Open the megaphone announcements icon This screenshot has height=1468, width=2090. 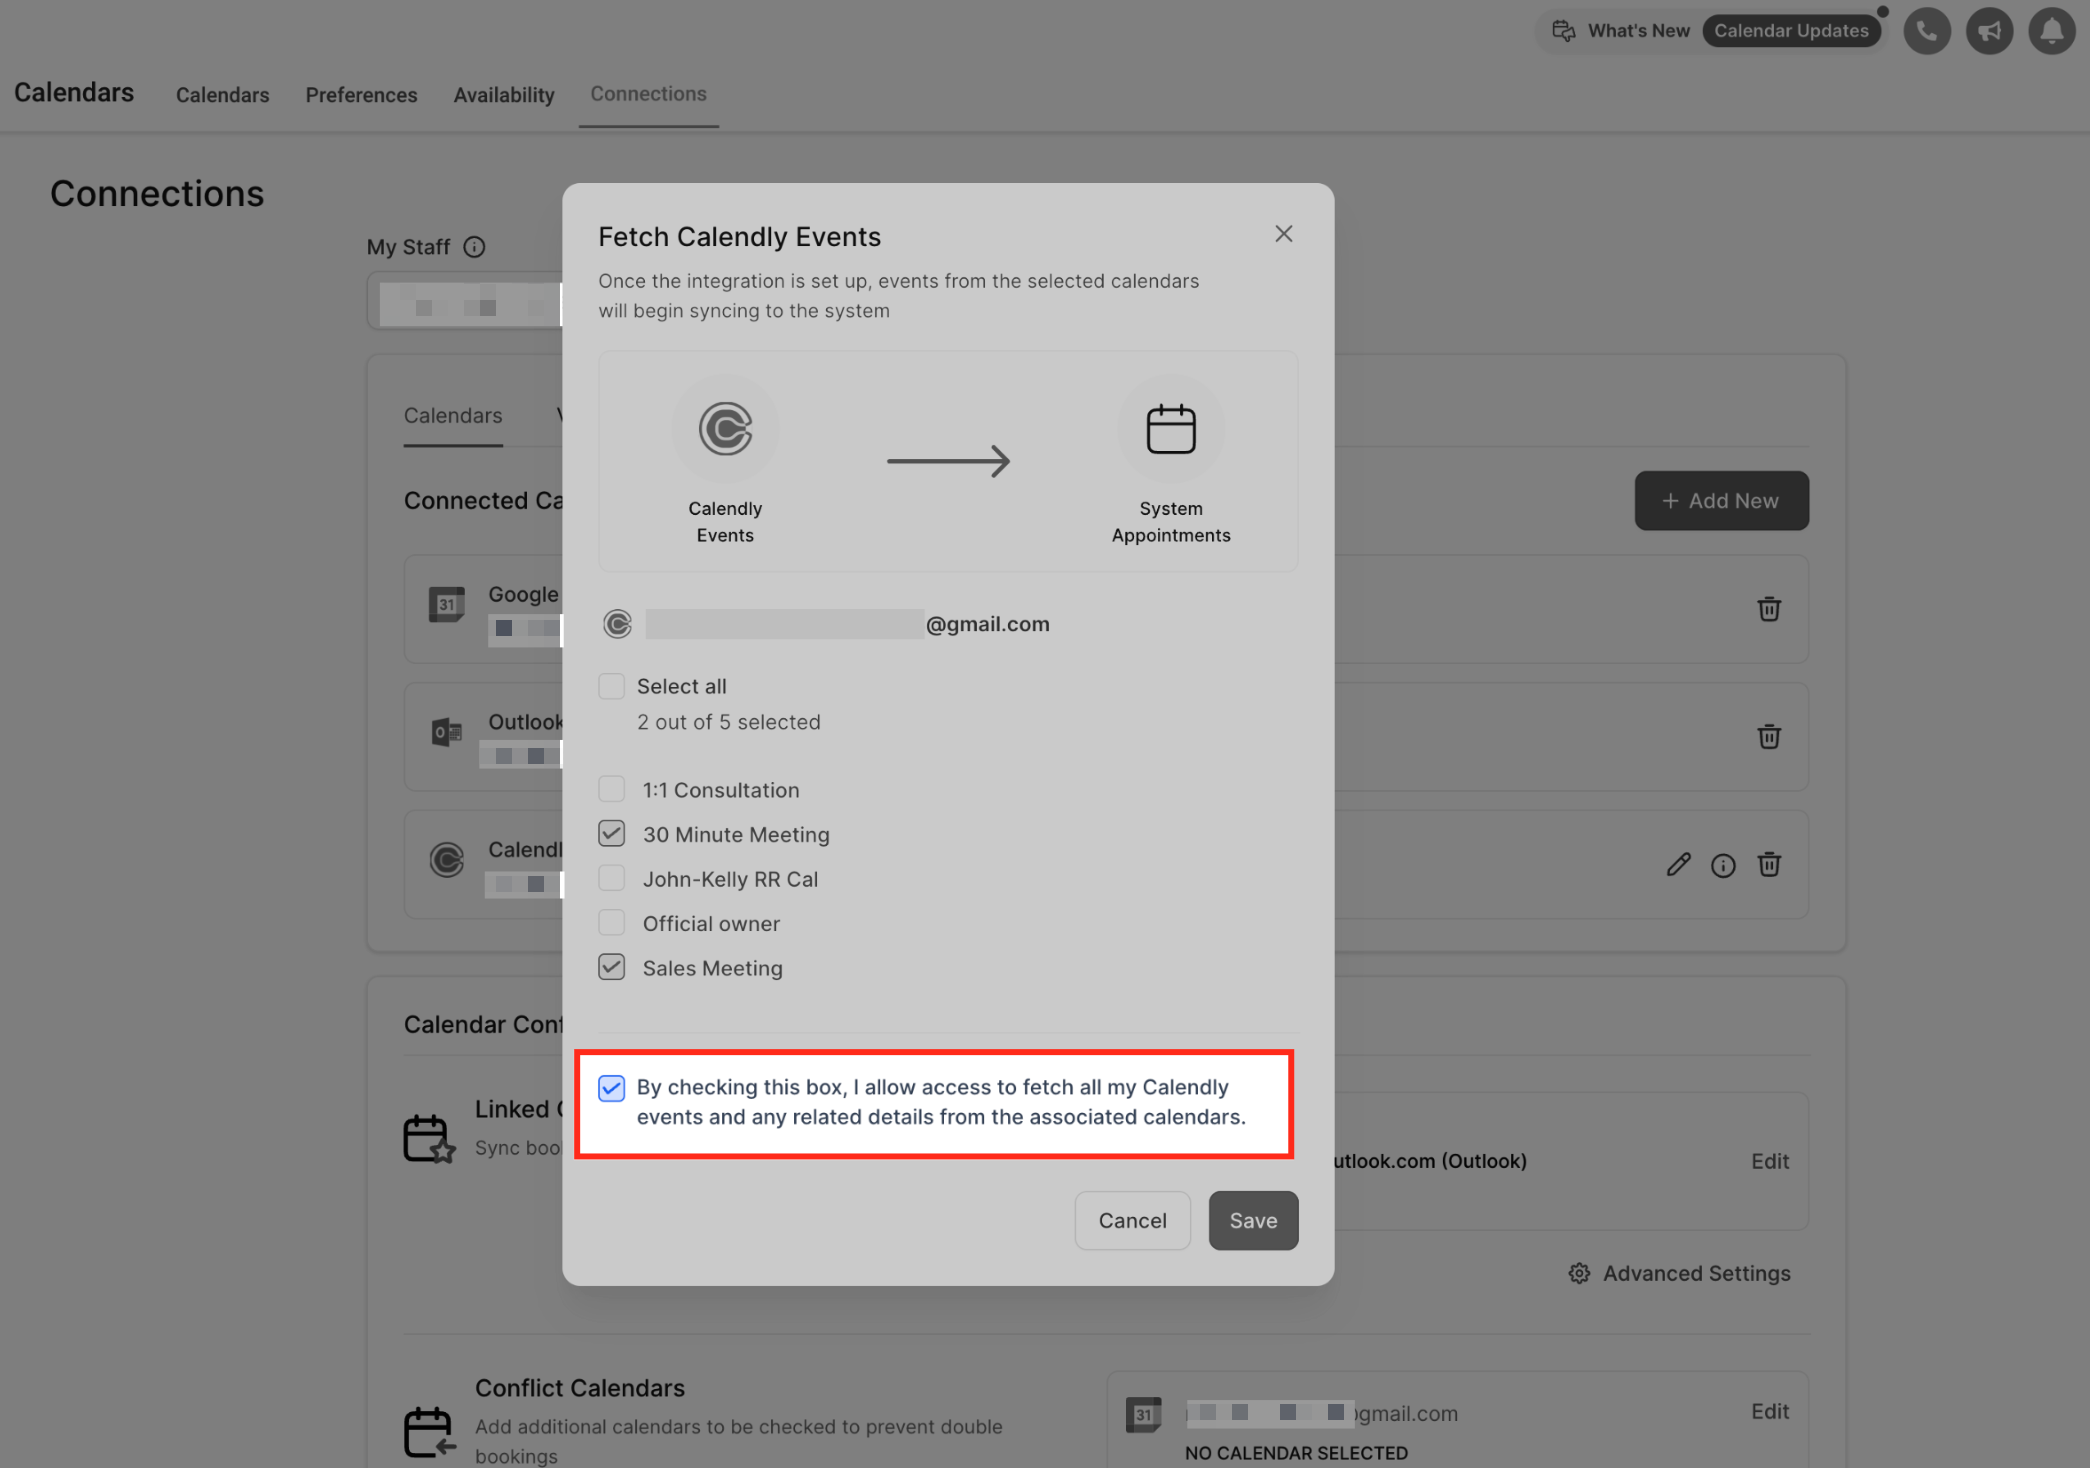coord(1989,31)
